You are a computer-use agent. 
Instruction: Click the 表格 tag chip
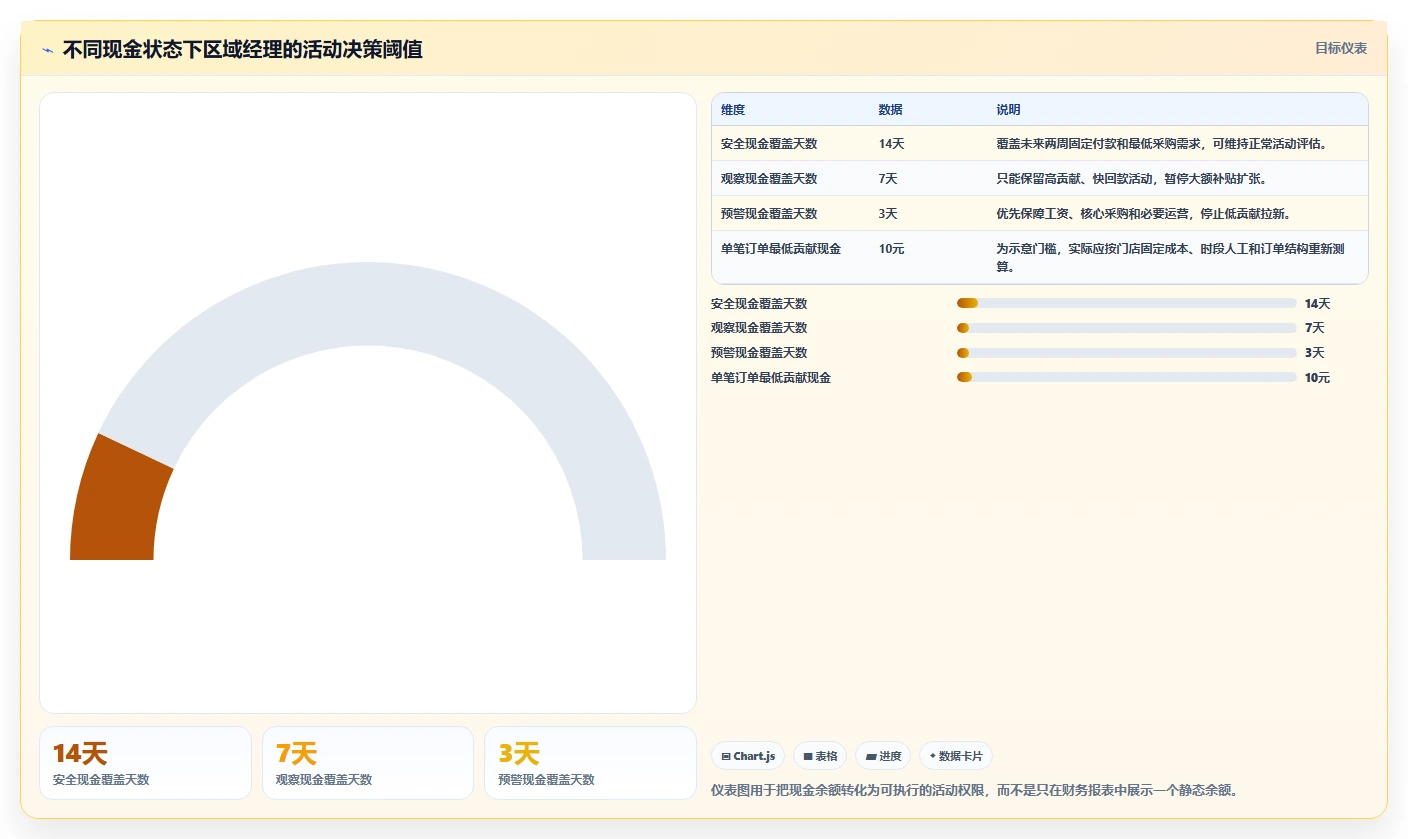pyautogui.click(x=820, y=756)
